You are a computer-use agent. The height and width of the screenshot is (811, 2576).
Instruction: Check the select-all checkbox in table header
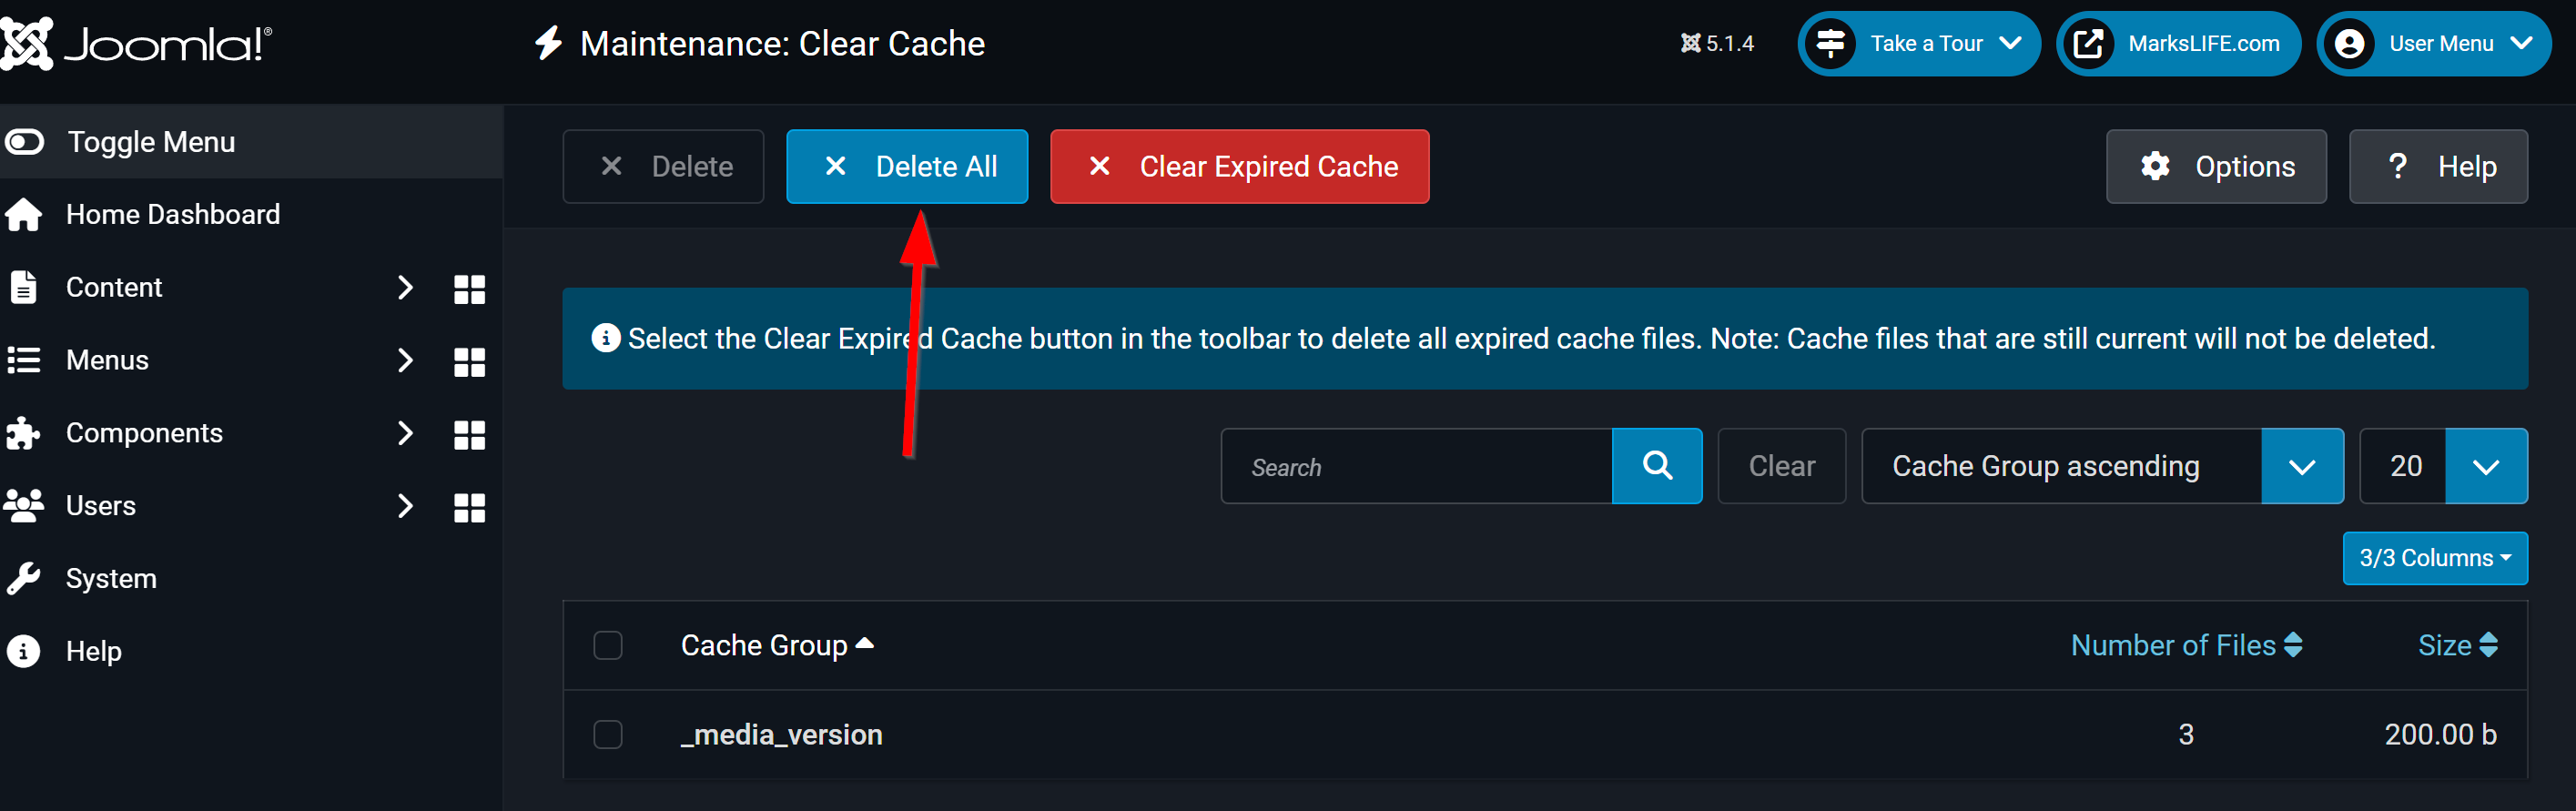pos(608,645)
